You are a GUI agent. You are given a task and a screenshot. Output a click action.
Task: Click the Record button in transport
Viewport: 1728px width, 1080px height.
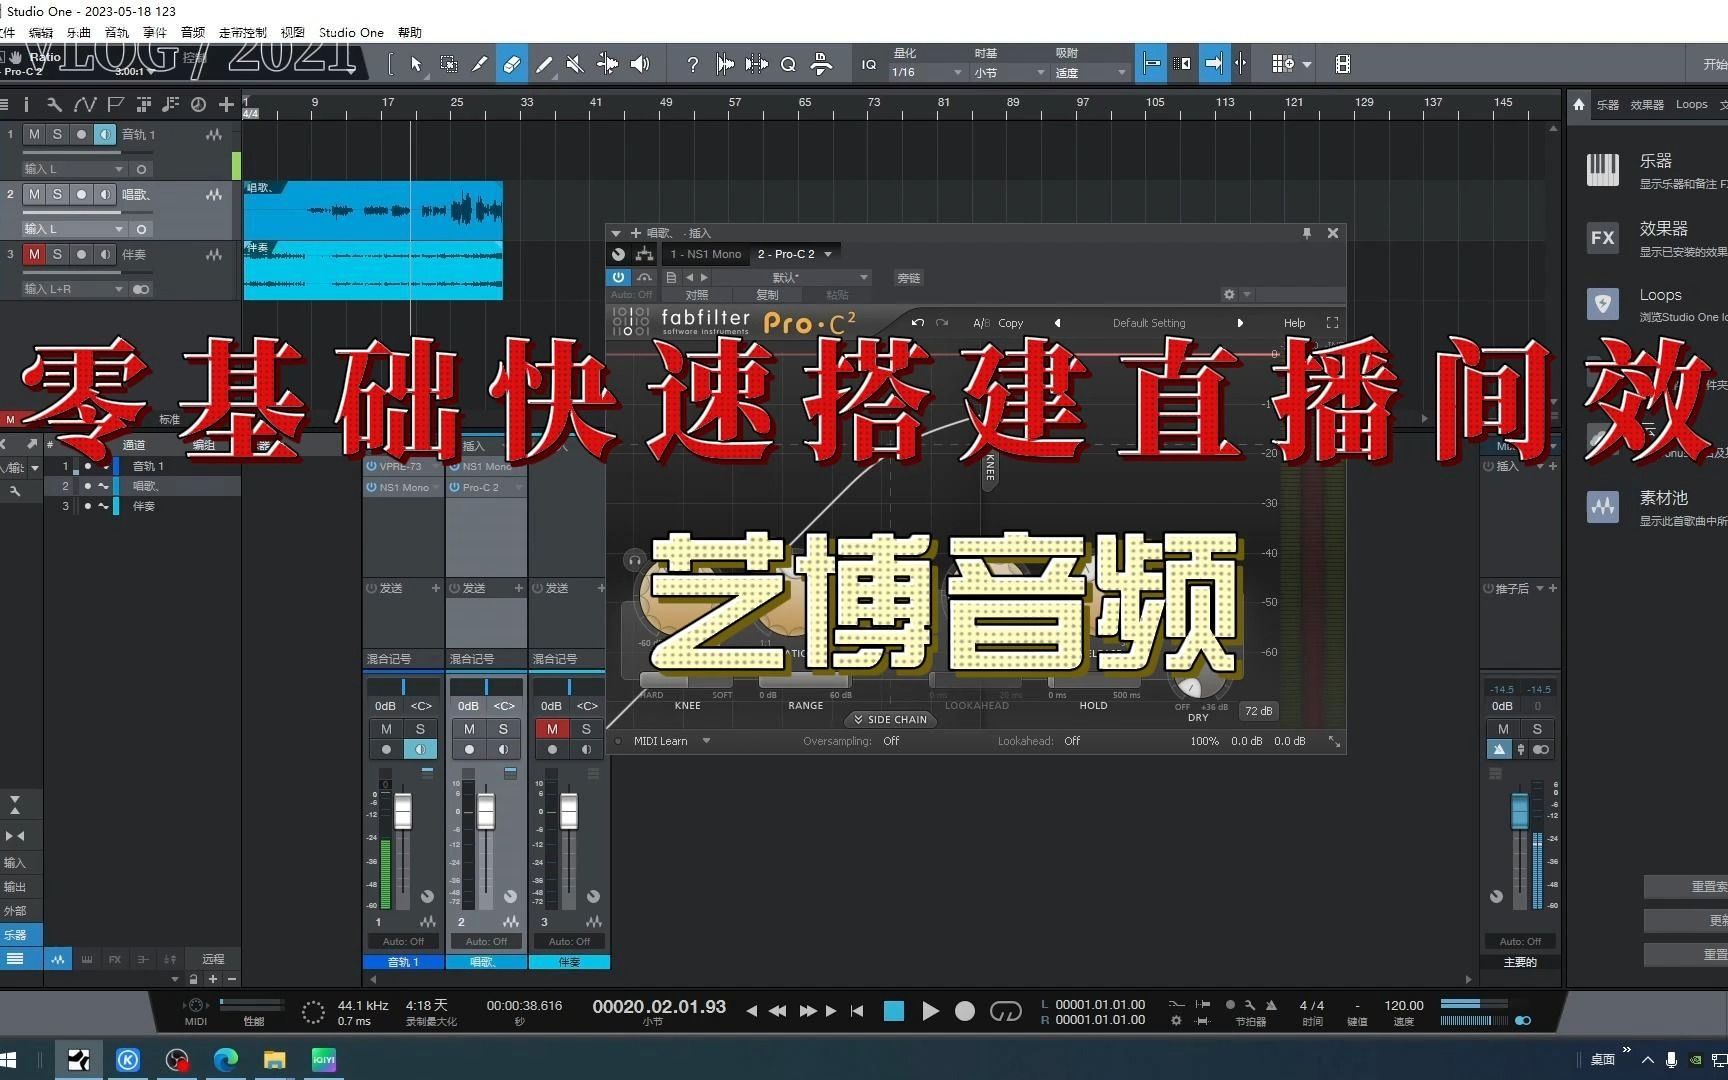pyautogui.click(x=965, y=1011)
